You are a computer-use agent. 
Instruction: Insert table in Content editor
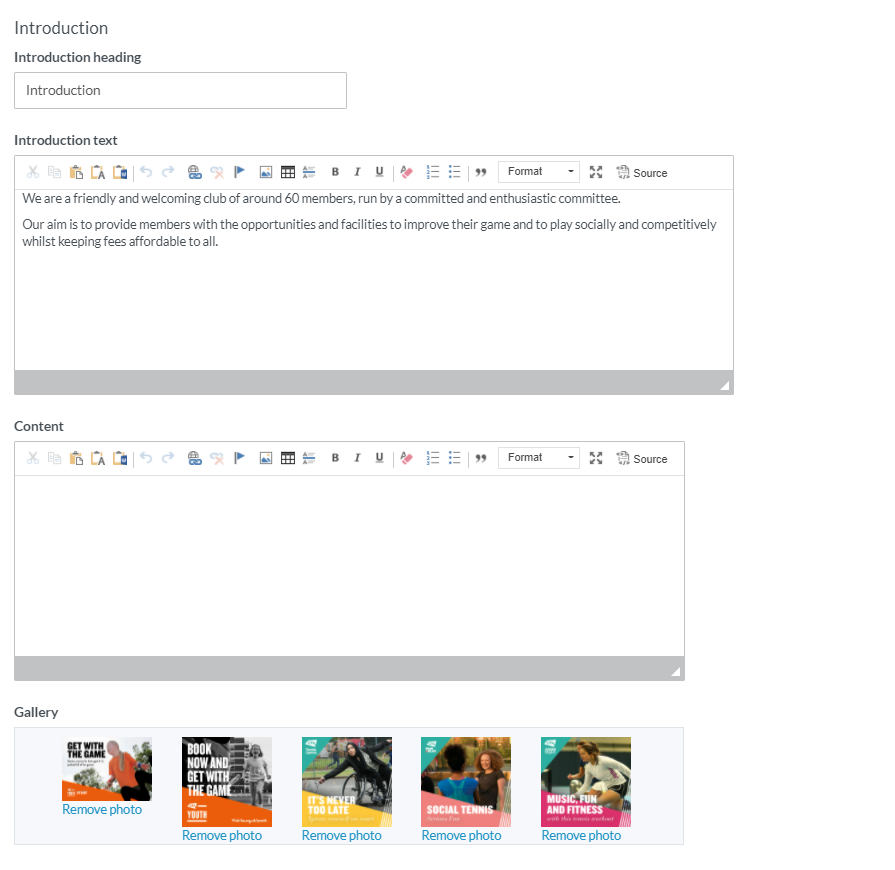[x=288, y=458]
